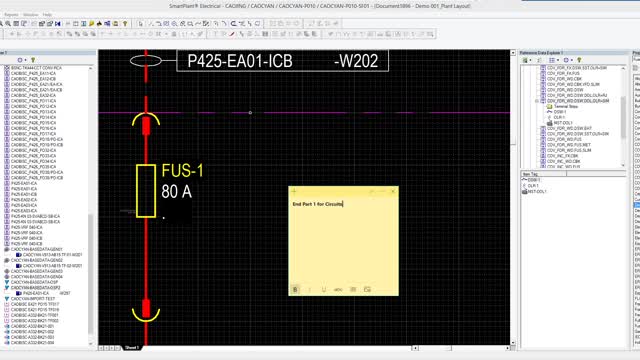Click first icon in Reference Data Explorer toolbar
The height and width of the screenshot is (360, 640).
point(526,60)
